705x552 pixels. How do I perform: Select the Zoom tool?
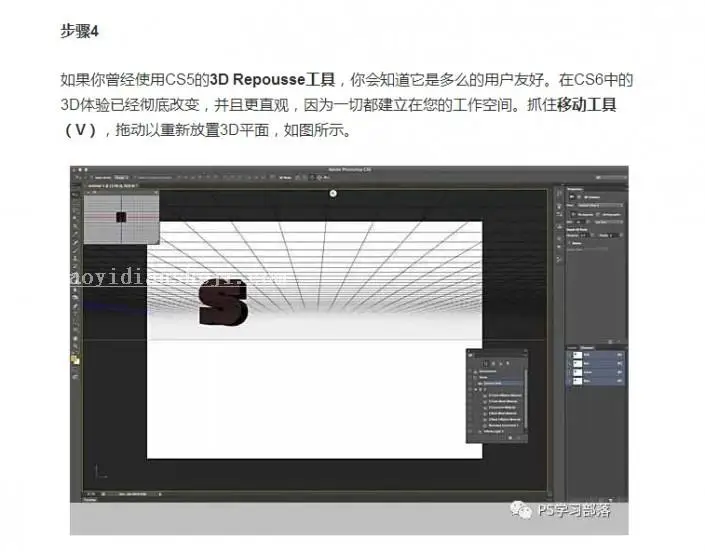75,346
